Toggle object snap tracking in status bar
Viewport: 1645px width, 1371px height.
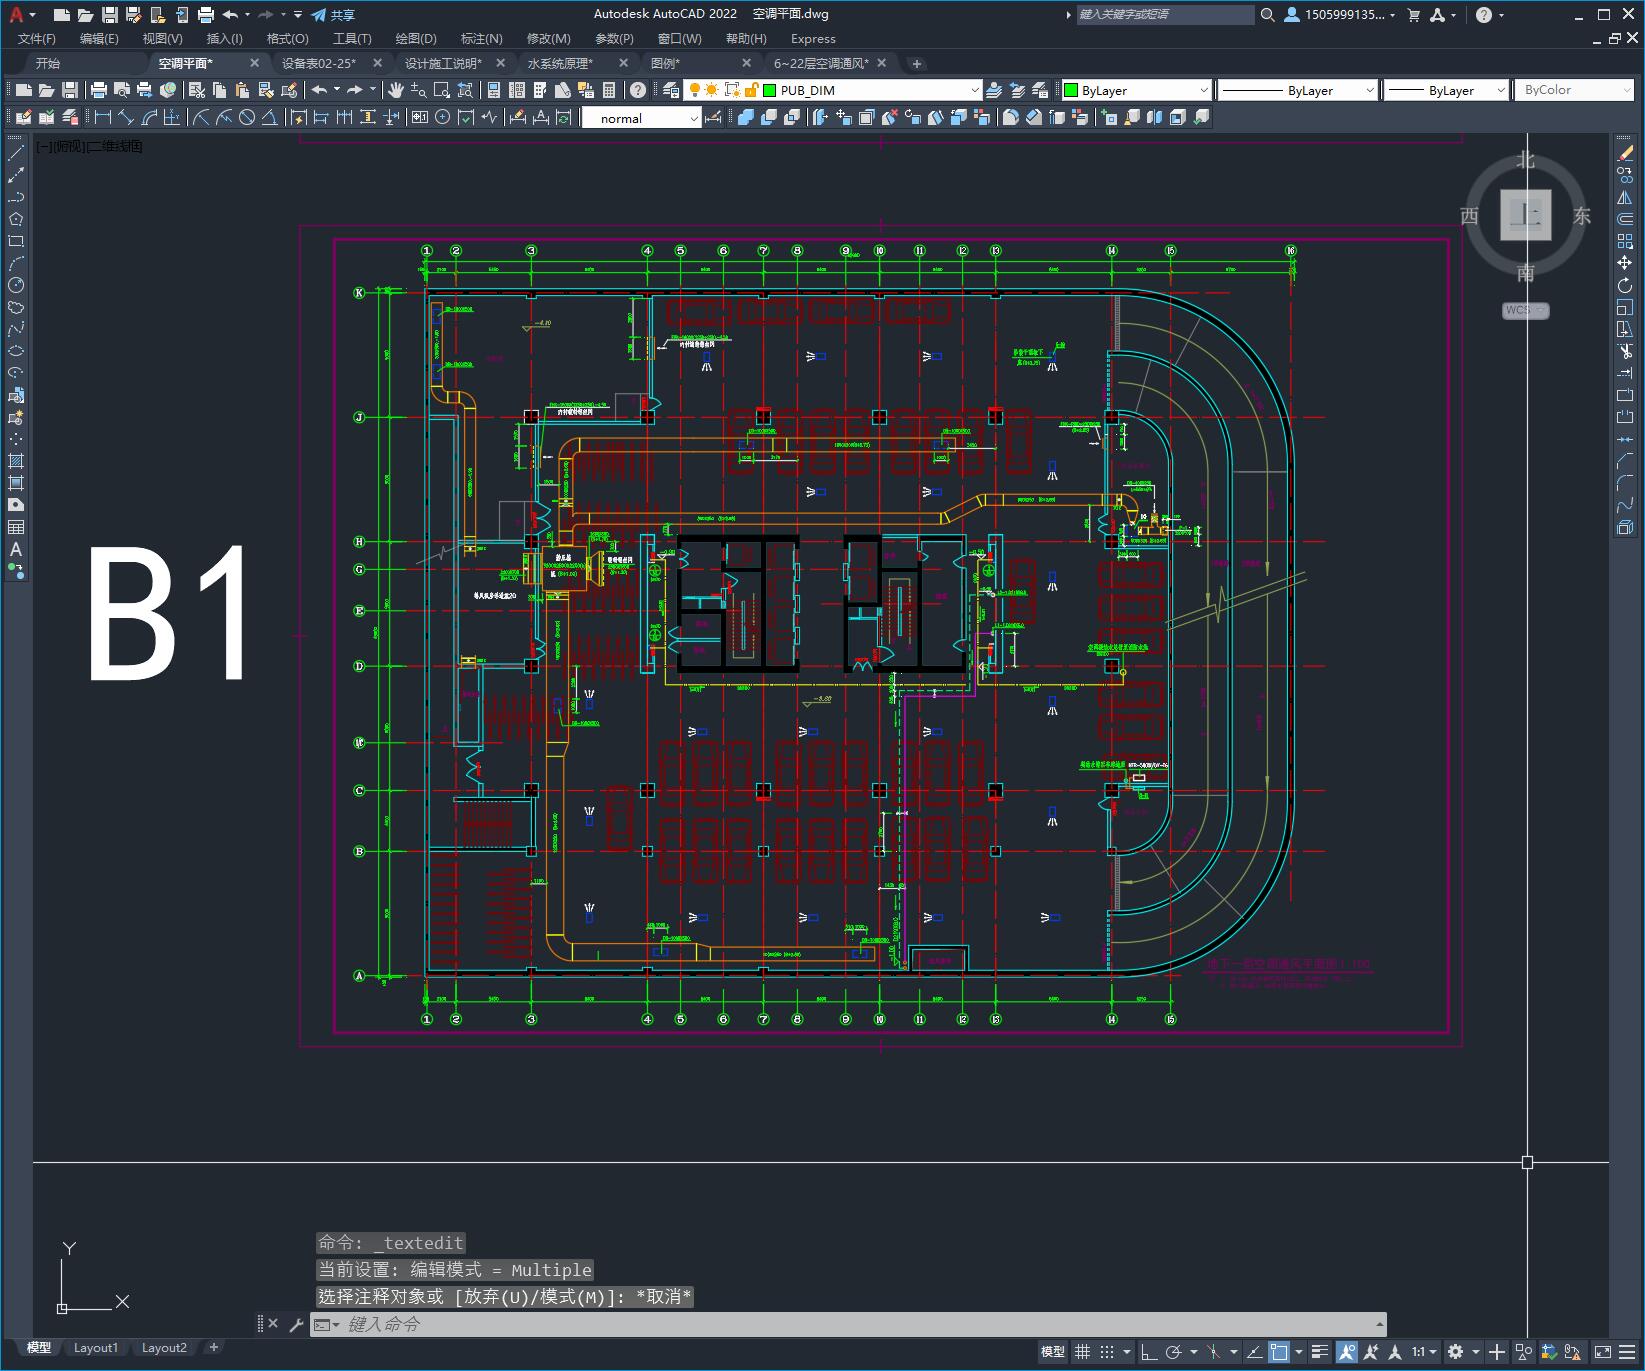pos(1254,1352)
